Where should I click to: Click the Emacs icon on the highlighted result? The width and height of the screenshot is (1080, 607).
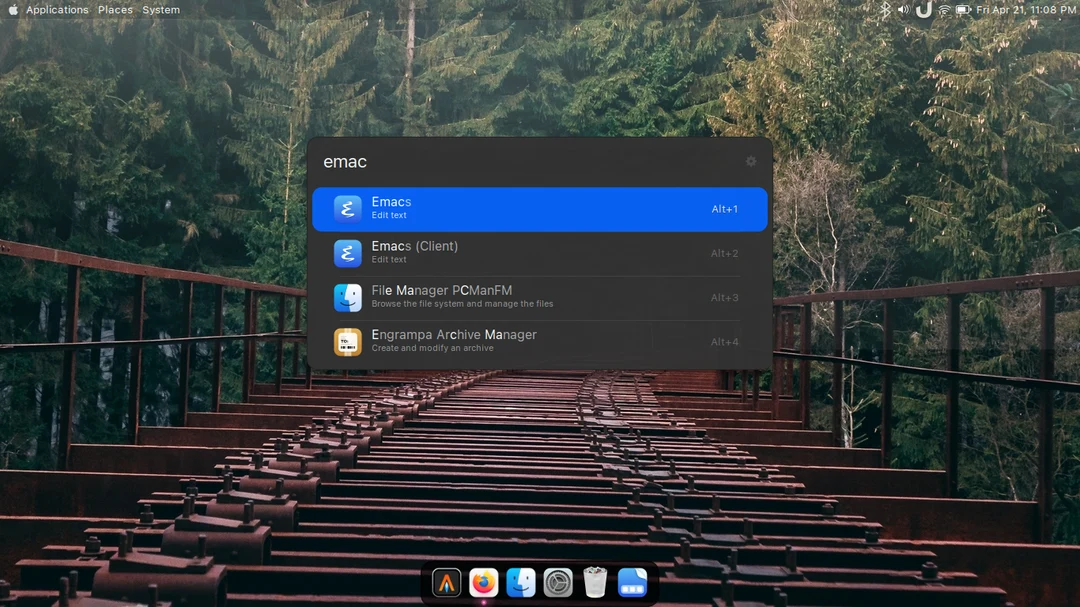pyautogui.click(x=347, y=209)
